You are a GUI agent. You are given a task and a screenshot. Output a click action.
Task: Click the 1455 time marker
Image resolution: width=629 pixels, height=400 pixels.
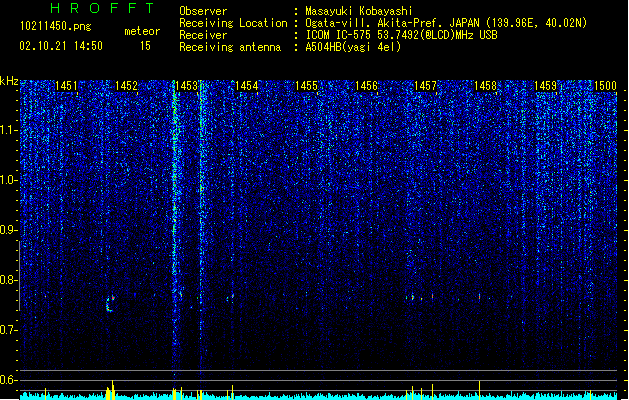tap(306, 86)
